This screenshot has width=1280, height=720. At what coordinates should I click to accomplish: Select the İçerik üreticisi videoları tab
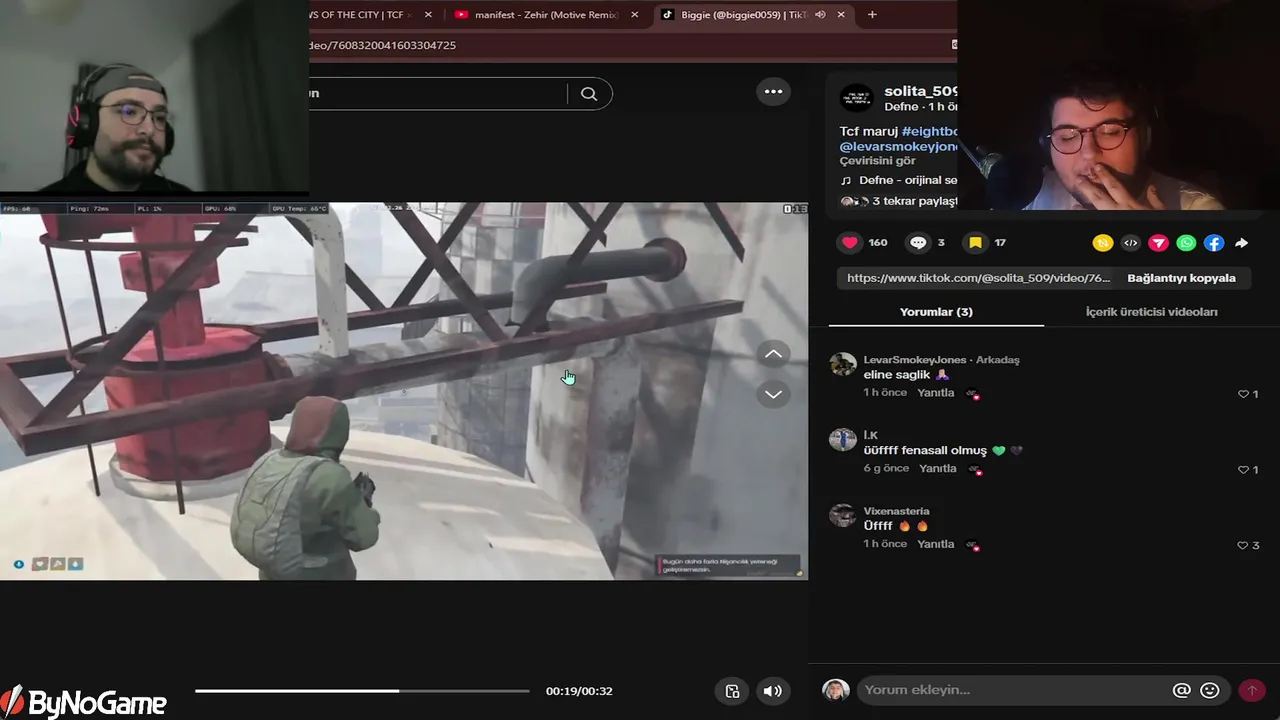(1151, 312)
